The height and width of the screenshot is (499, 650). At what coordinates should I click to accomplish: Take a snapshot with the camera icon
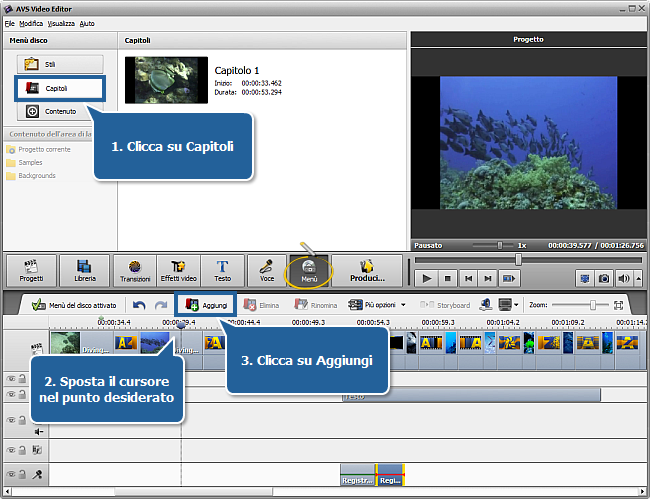click(x=603, y=278)
